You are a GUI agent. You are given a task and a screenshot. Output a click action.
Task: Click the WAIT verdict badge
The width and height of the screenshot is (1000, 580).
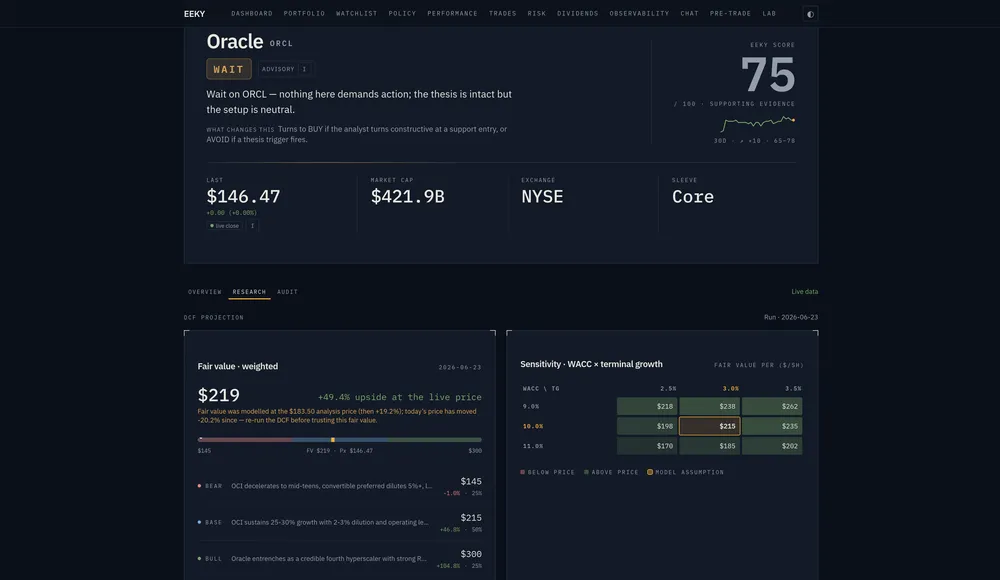[x=229, y=69]
